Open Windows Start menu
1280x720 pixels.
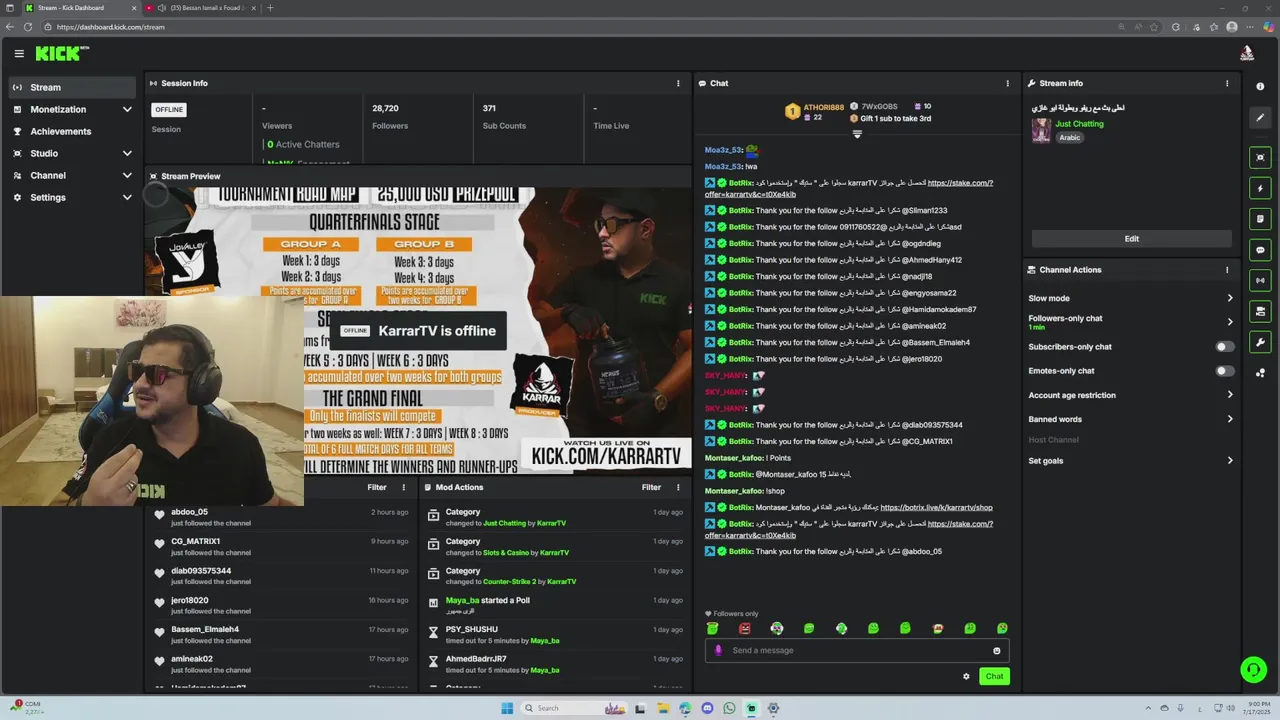coord(507,708)
